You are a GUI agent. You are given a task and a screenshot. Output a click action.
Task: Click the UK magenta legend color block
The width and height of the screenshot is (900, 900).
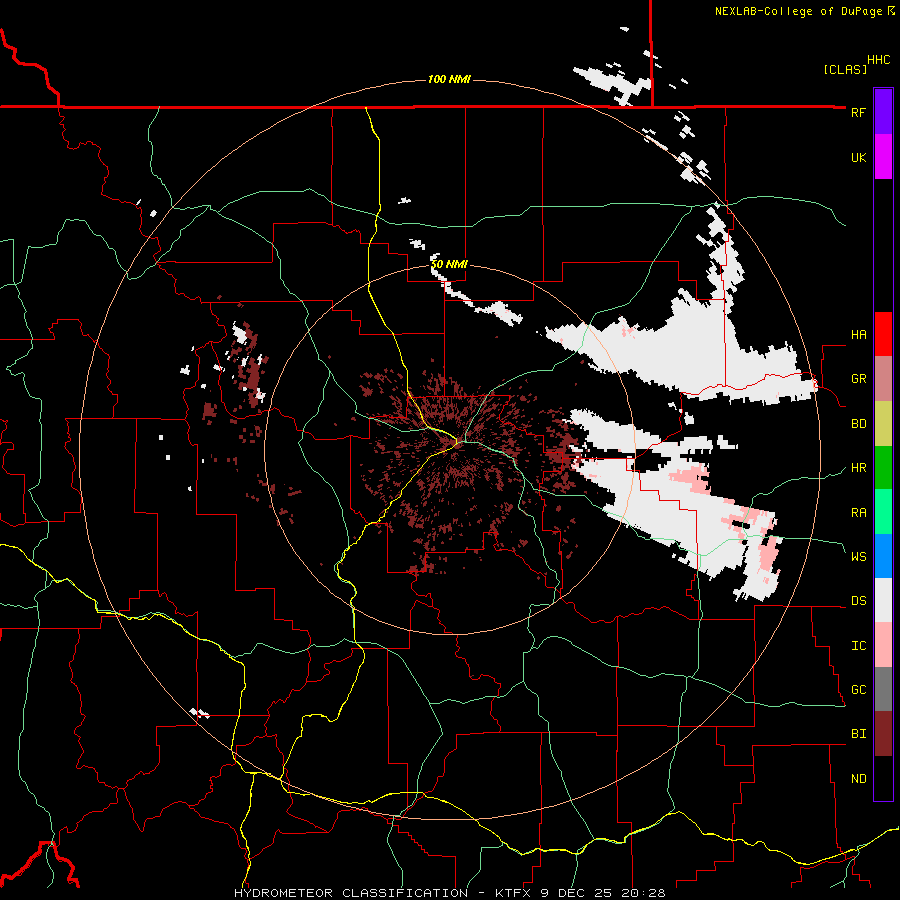tap(883, 157)
